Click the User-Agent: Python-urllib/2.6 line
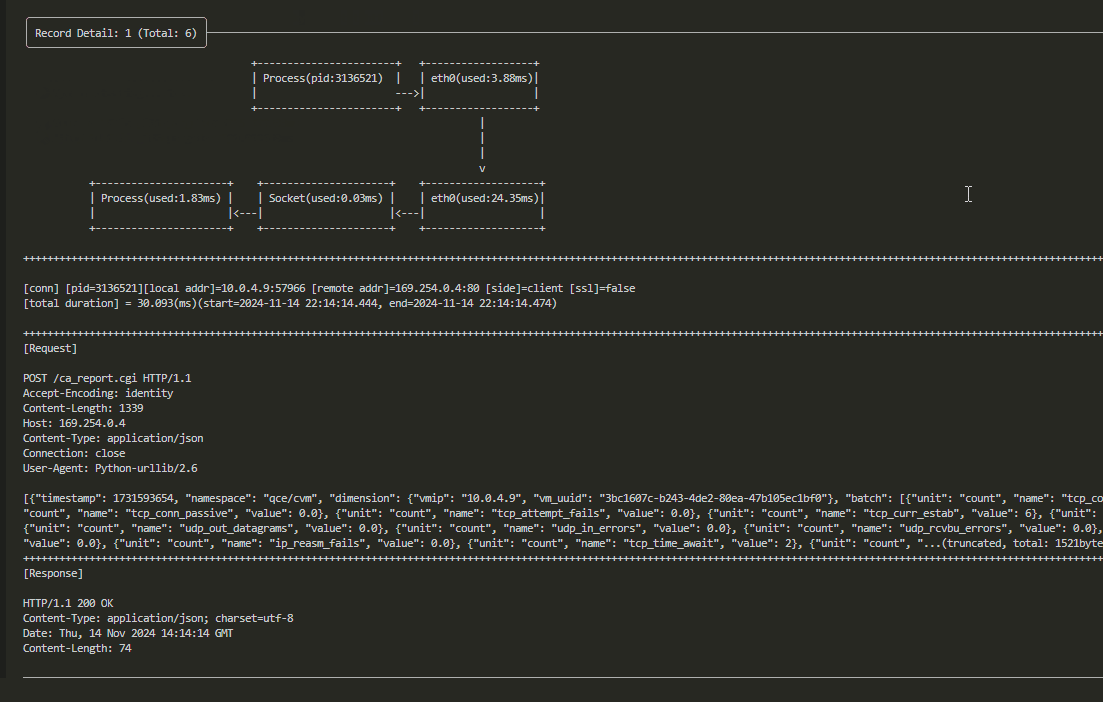 click(x=110, y=467)
